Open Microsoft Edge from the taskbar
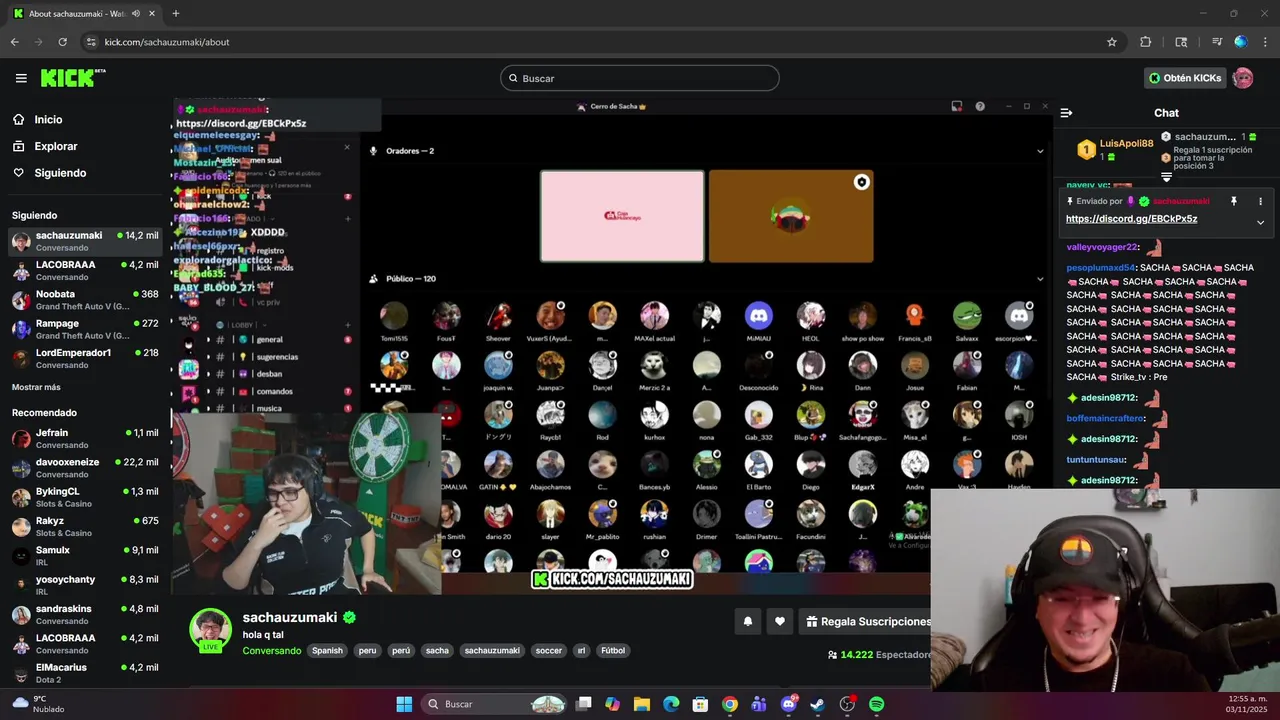The width and height of the screenshot is (1280, 720). 671,704
